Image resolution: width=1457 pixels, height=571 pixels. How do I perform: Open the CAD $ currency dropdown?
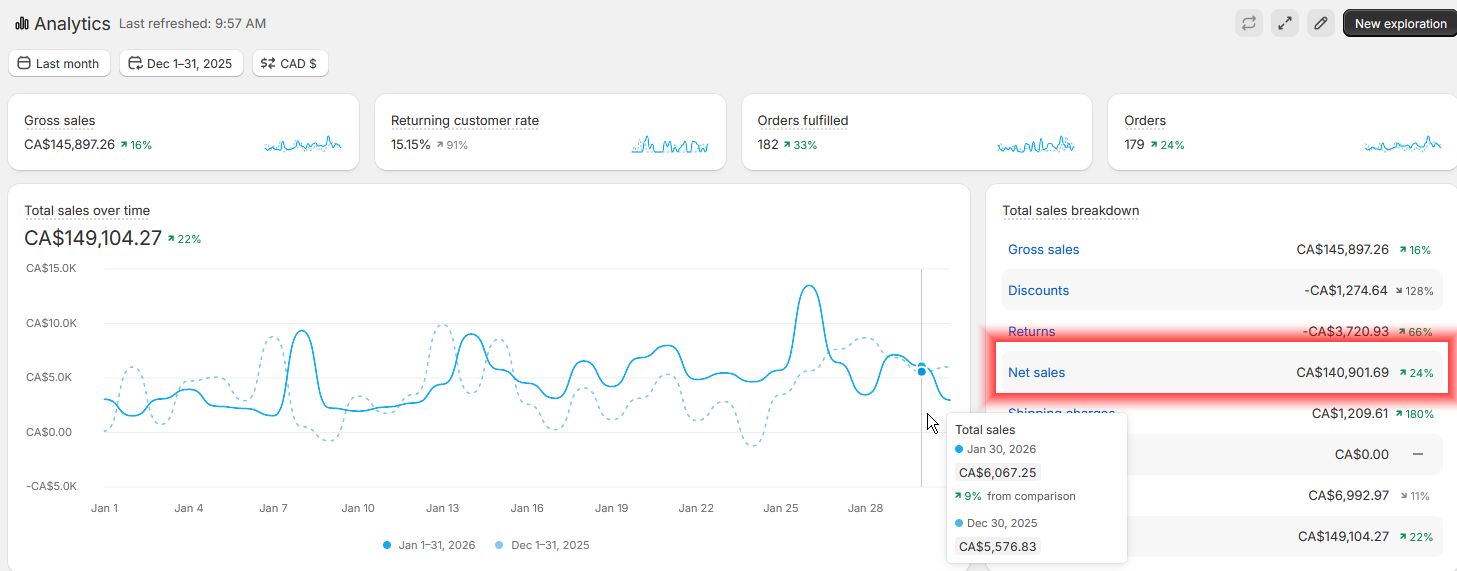click(x=290, y=63)
